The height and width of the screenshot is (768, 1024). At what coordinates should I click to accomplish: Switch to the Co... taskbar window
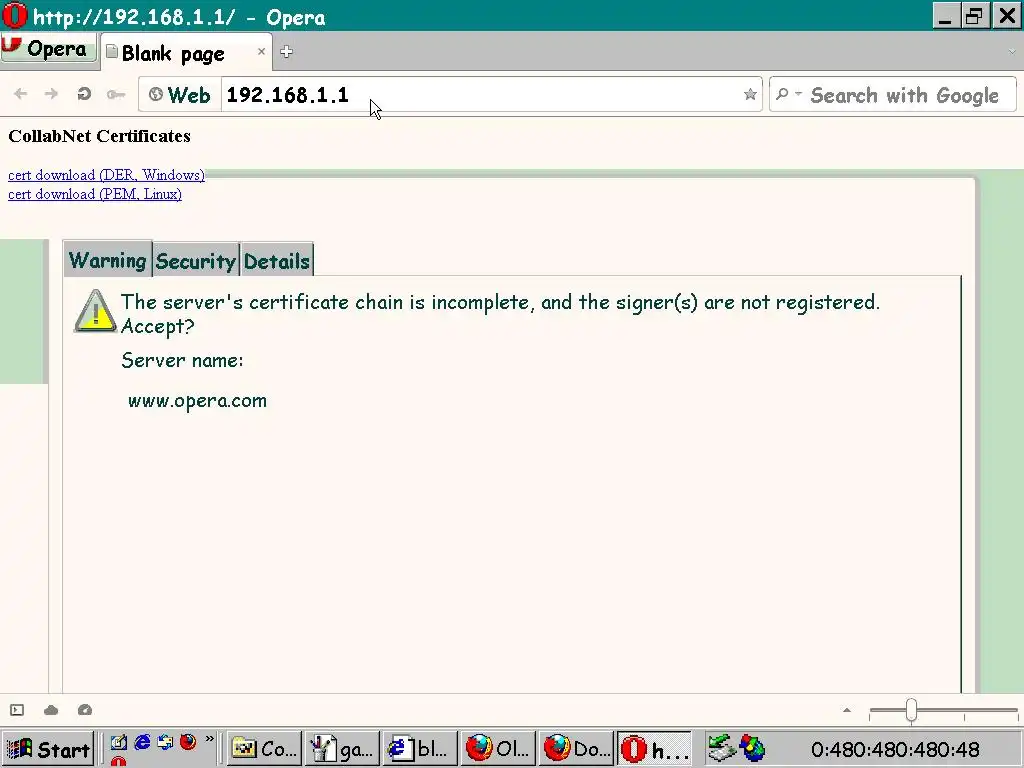tap(264, 748)
